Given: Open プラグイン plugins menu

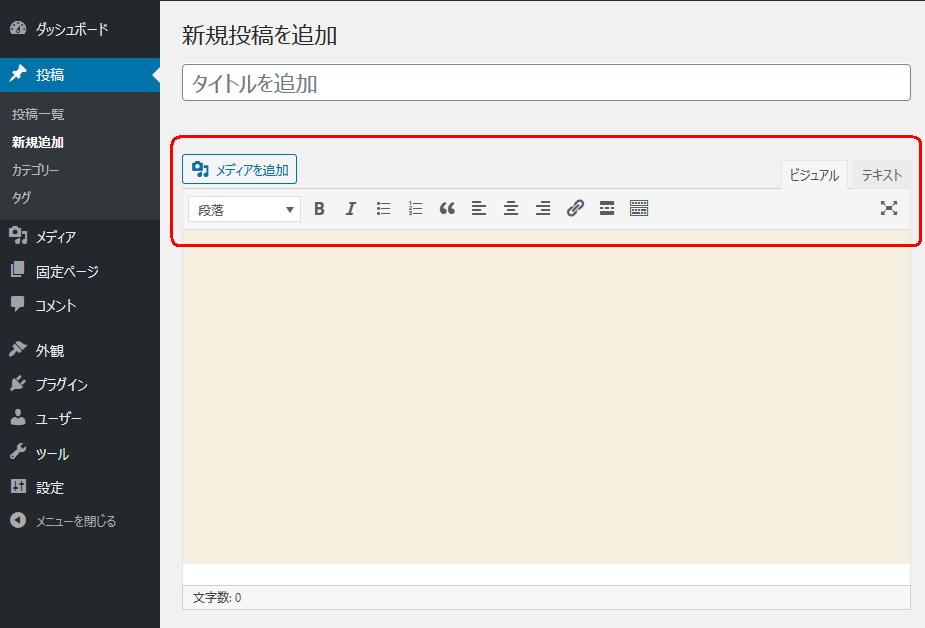Looking at the screenshot, I should (80, 384).
